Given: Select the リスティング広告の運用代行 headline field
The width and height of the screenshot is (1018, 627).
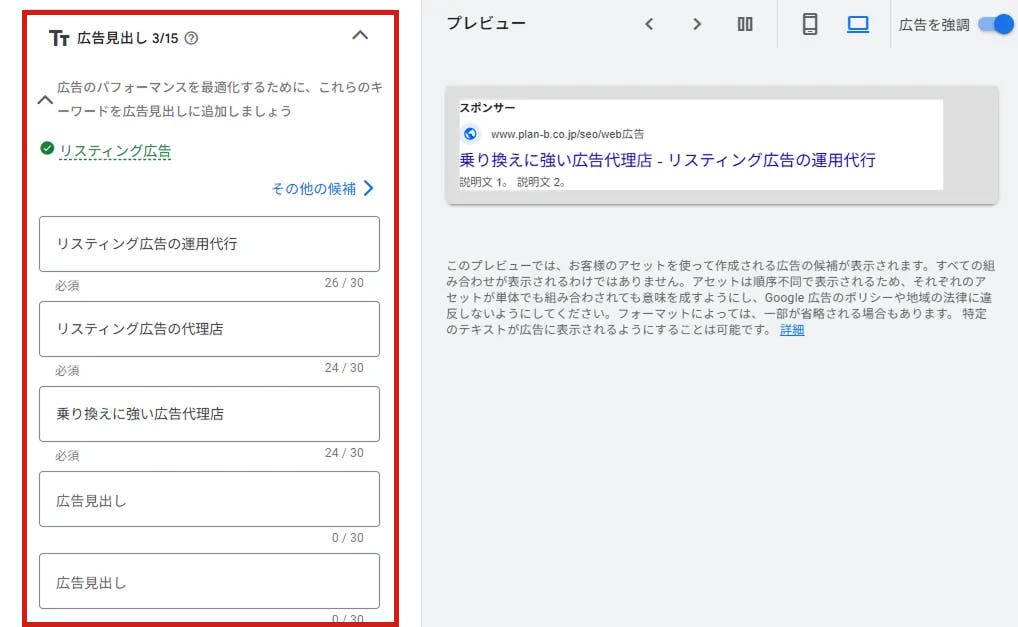Looking at the screenshot, I should click(208, 243).
